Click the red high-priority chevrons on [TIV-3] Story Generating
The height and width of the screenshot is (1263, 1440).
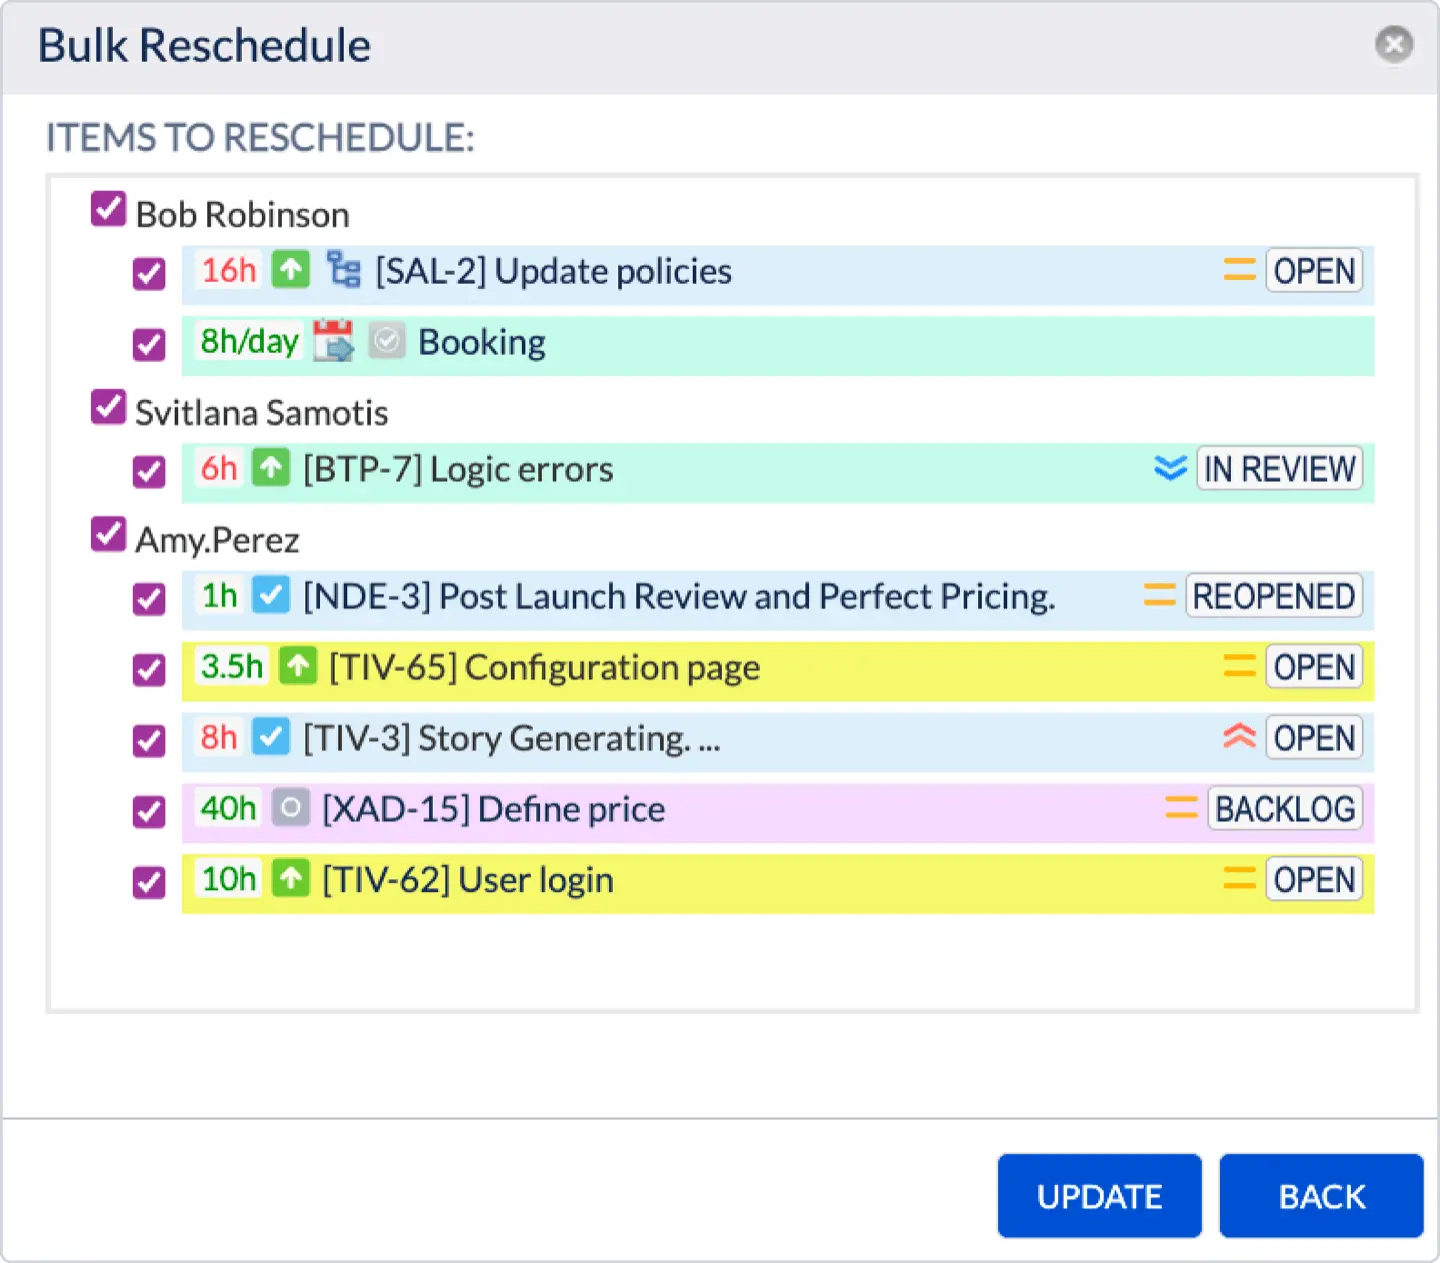pyautogui.click(x=1239, y=738)
